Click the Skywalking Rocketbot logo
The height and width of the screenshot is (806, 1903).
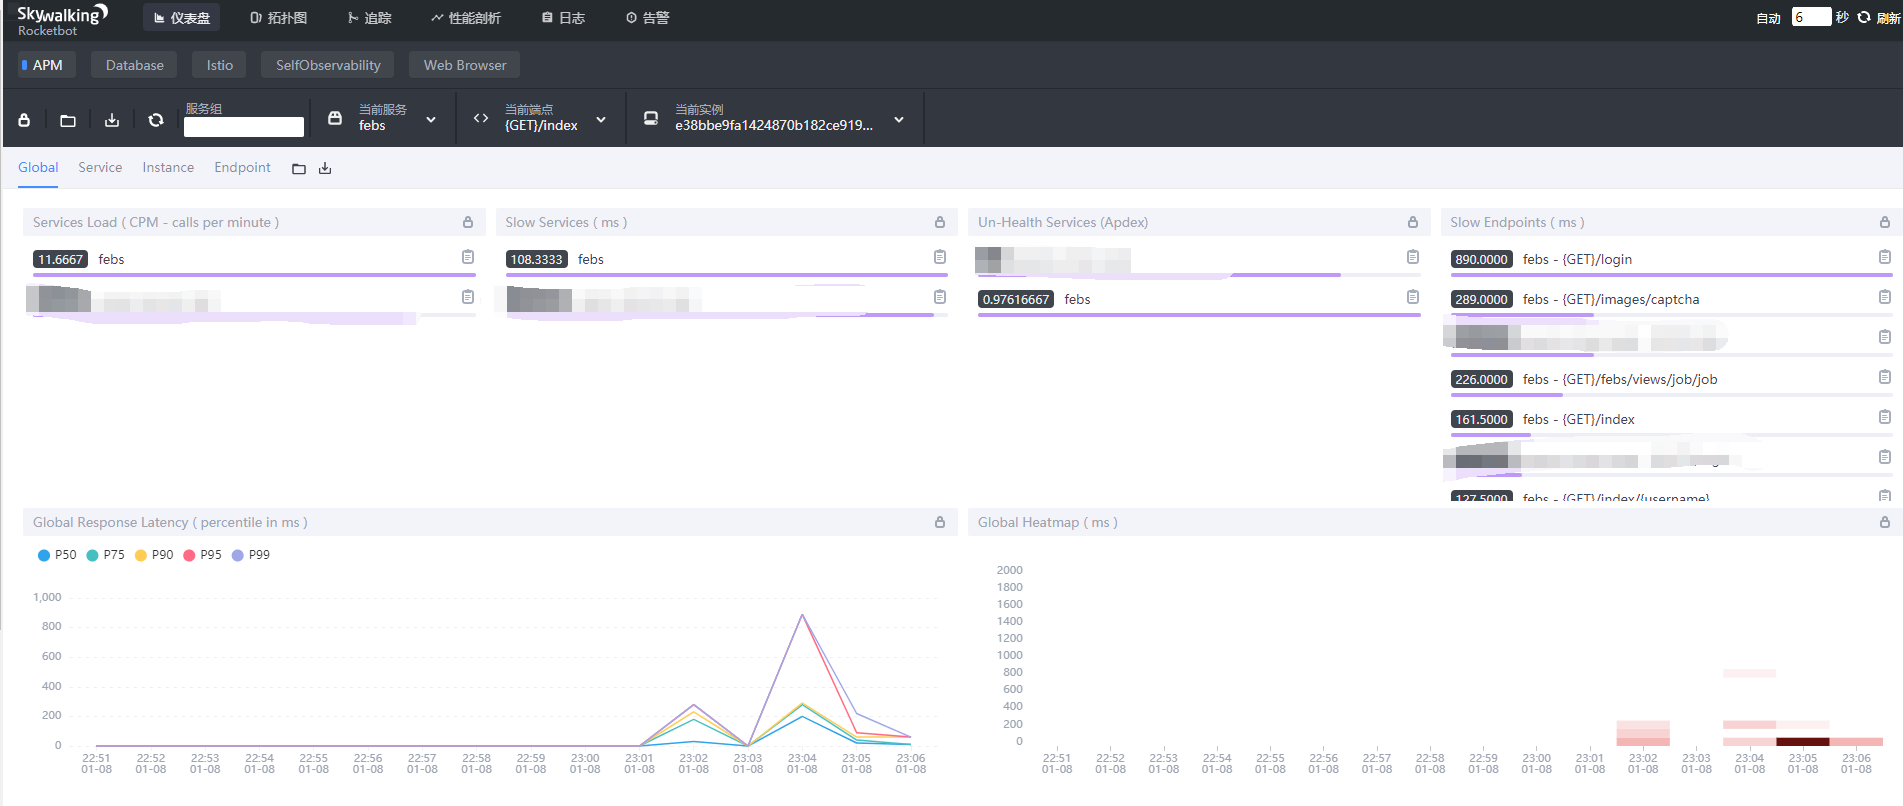(62, 20)
